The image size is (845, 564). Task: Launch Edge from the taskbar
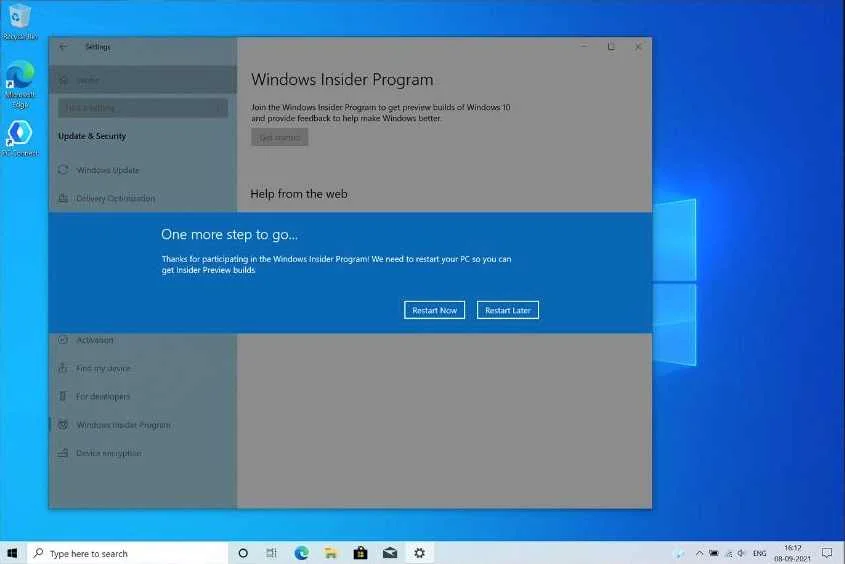tap(301, 553)
